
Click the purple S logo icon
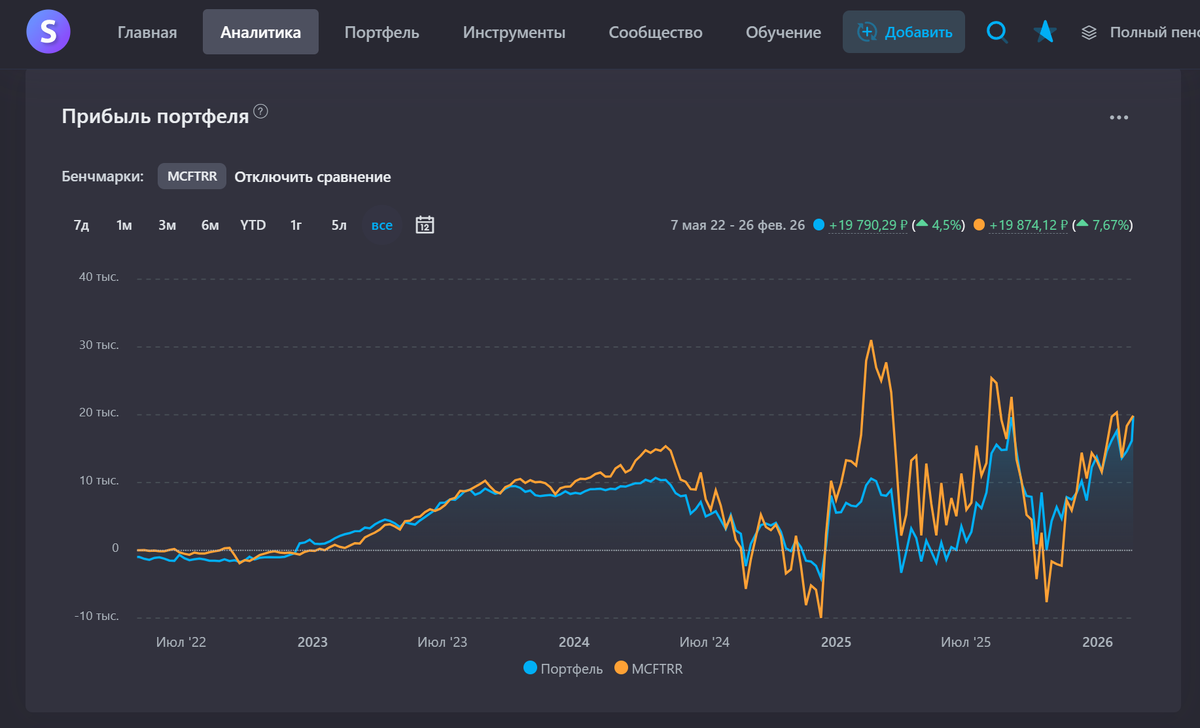48,32
